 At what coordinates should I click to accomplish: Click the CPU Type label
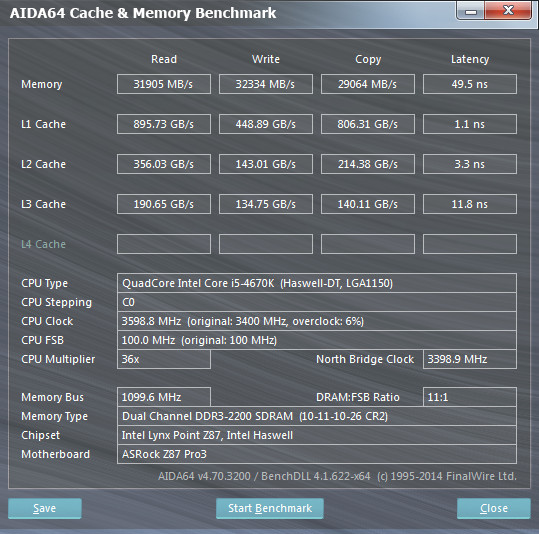(x=44, y=283)
